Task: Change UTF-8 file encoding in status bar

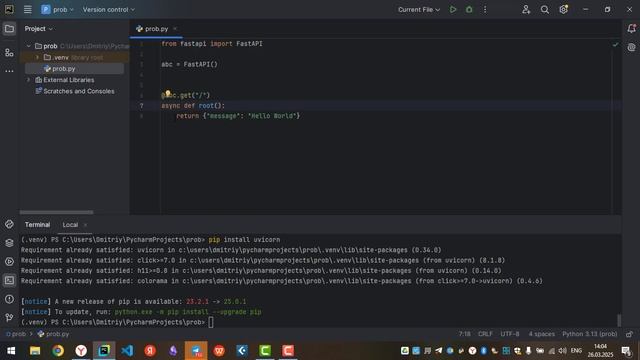Action: click(x=510, y=334)
